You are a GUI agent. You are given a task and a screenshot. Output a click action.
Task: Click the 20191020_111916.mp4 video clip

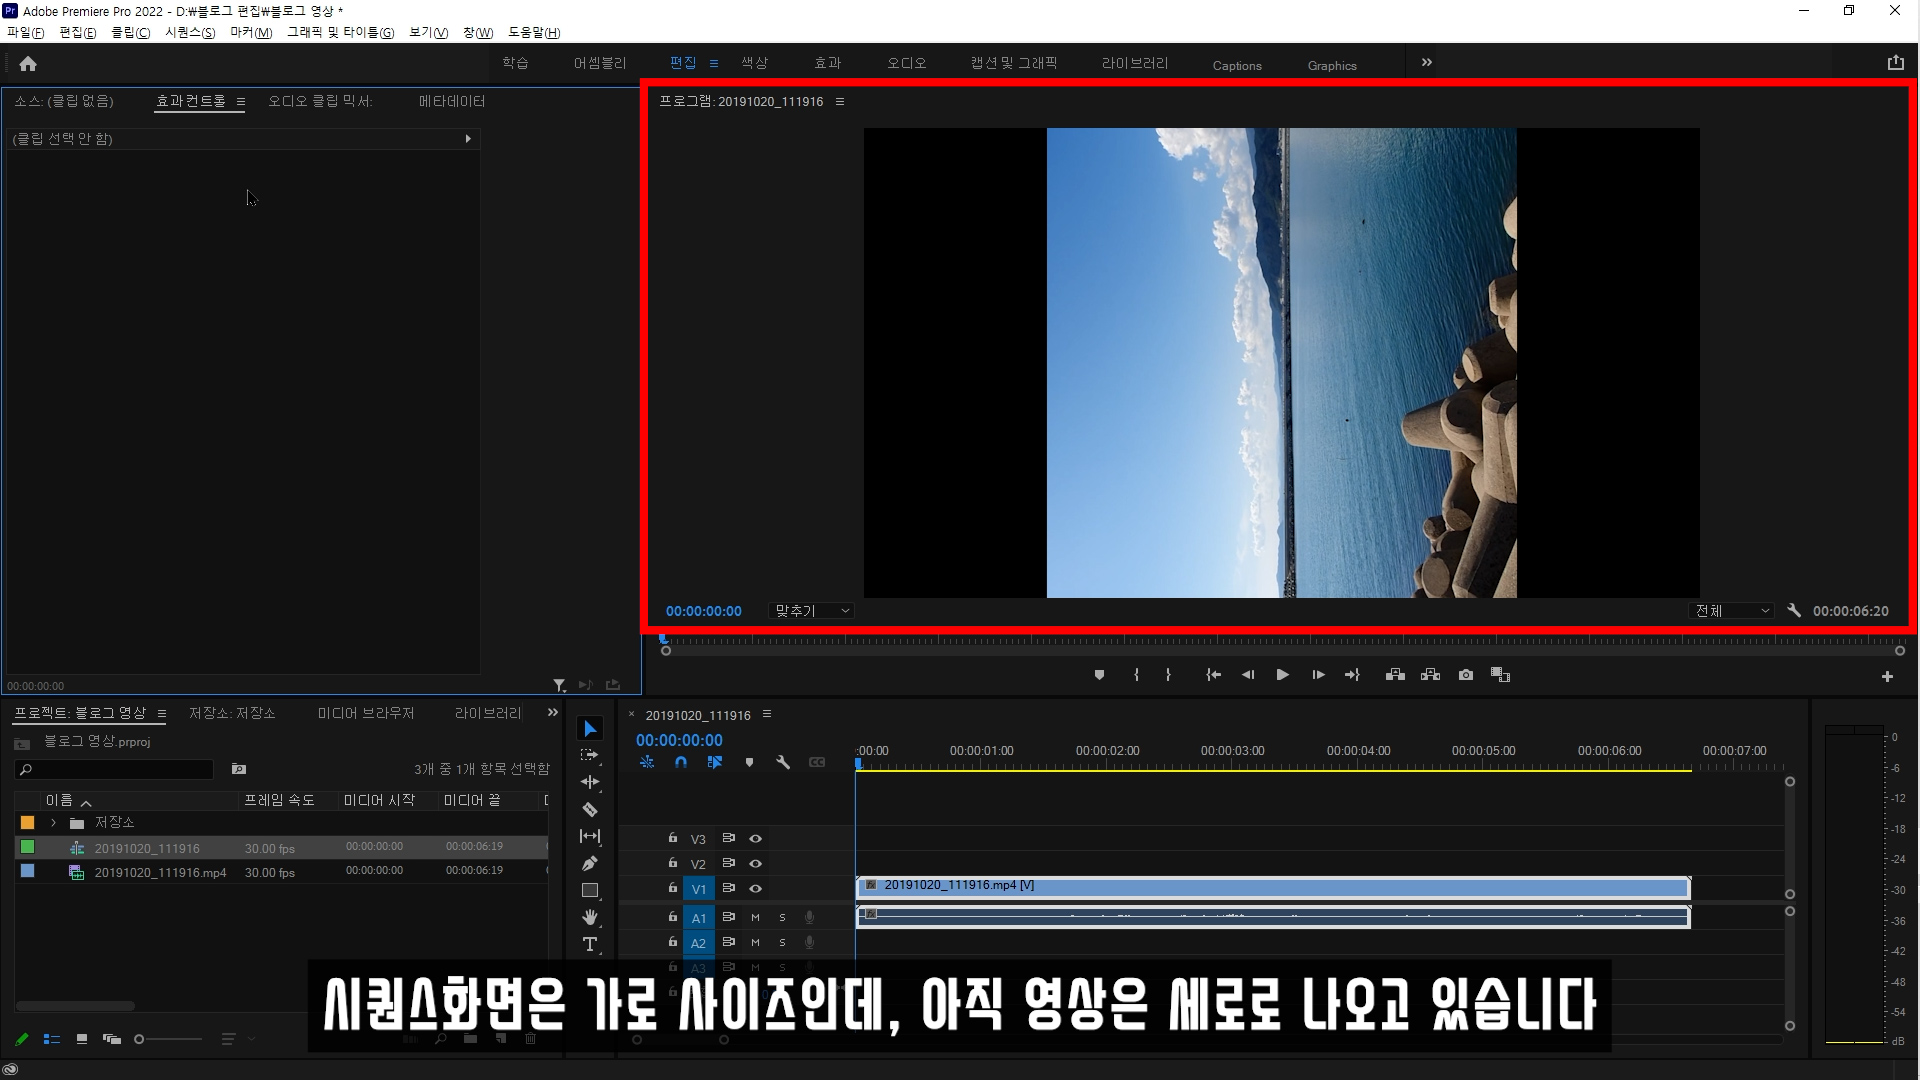click(x=1272, y=886)
